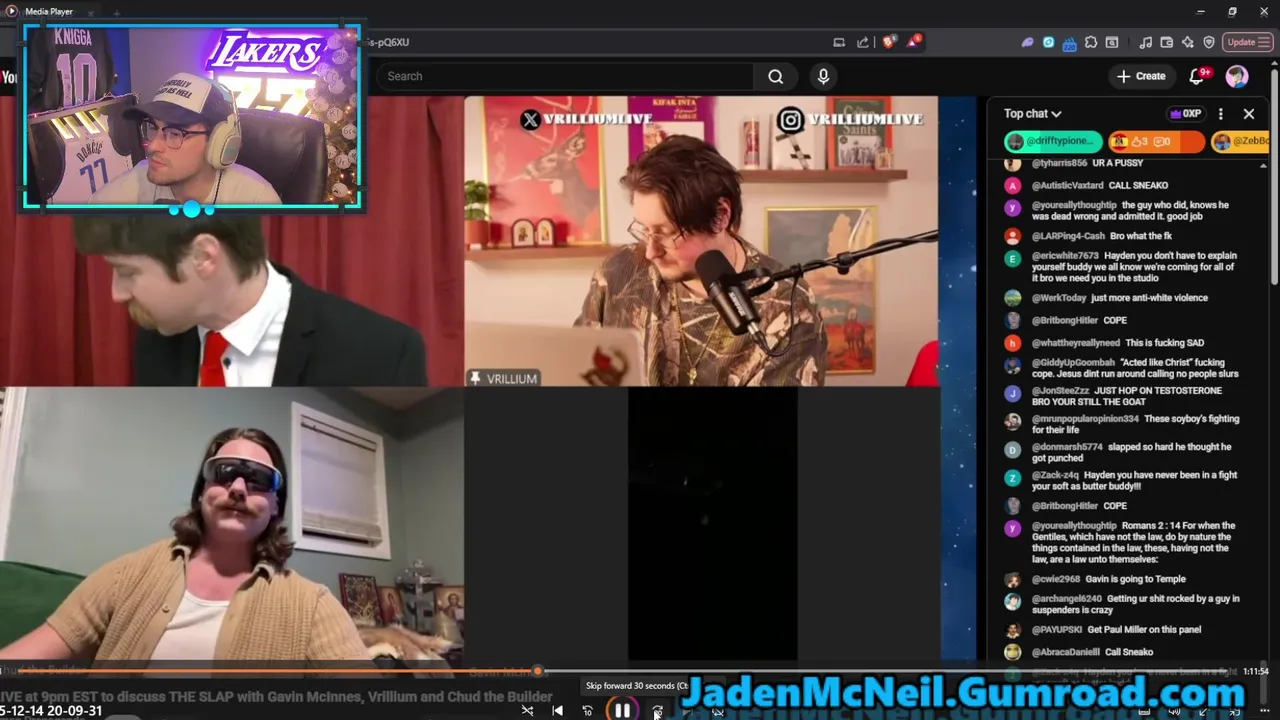This screenshot has height=720, width=1280.
Task: Open the YouTube Create menu
Action: [x=1141, y=76]
